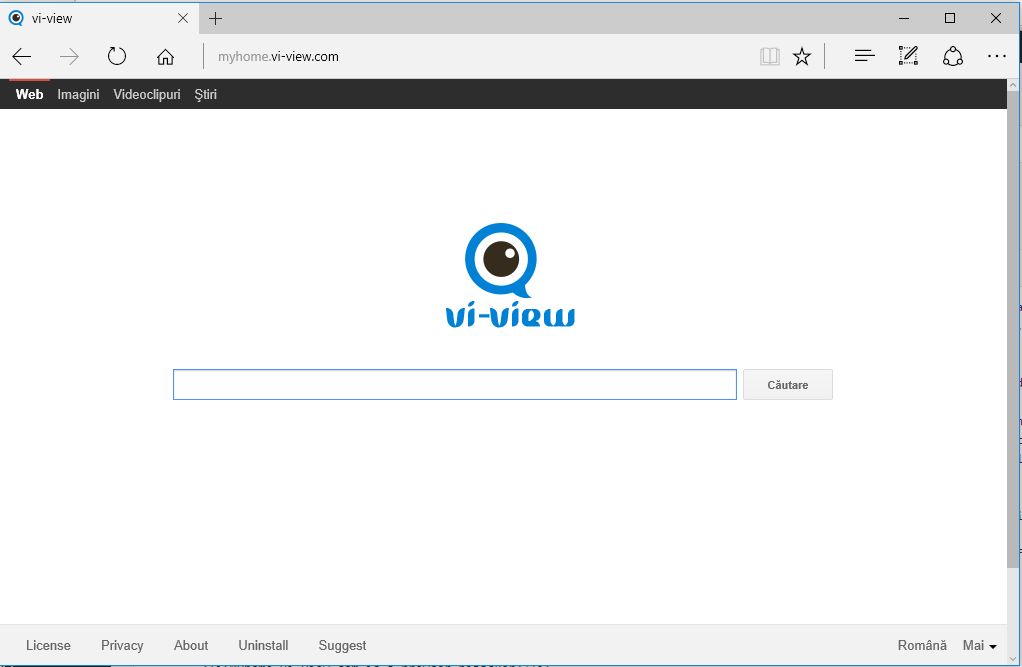Start a Web Note annotation
Image resolution: width=1022 pixels, height=667 pixels.
tap(908, 55)
